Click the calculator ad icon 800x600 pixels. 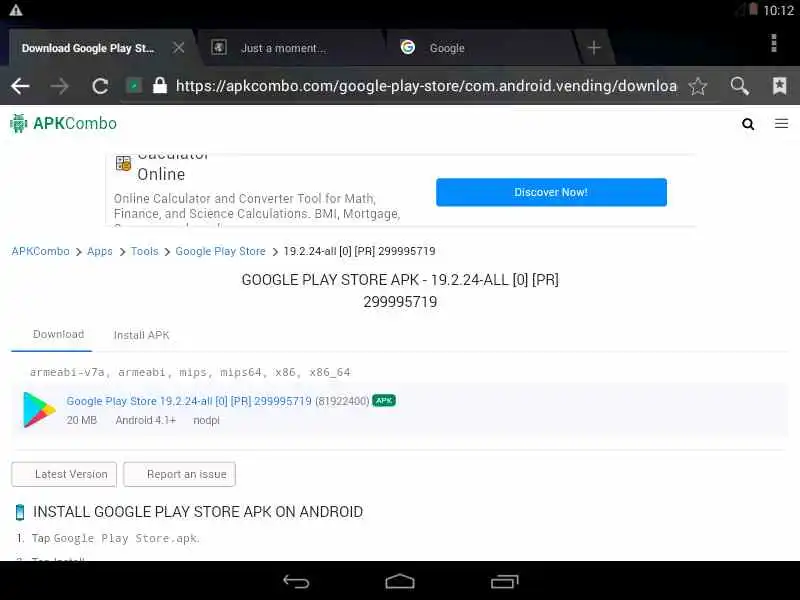pyautogui.click(x=123, y=163)
